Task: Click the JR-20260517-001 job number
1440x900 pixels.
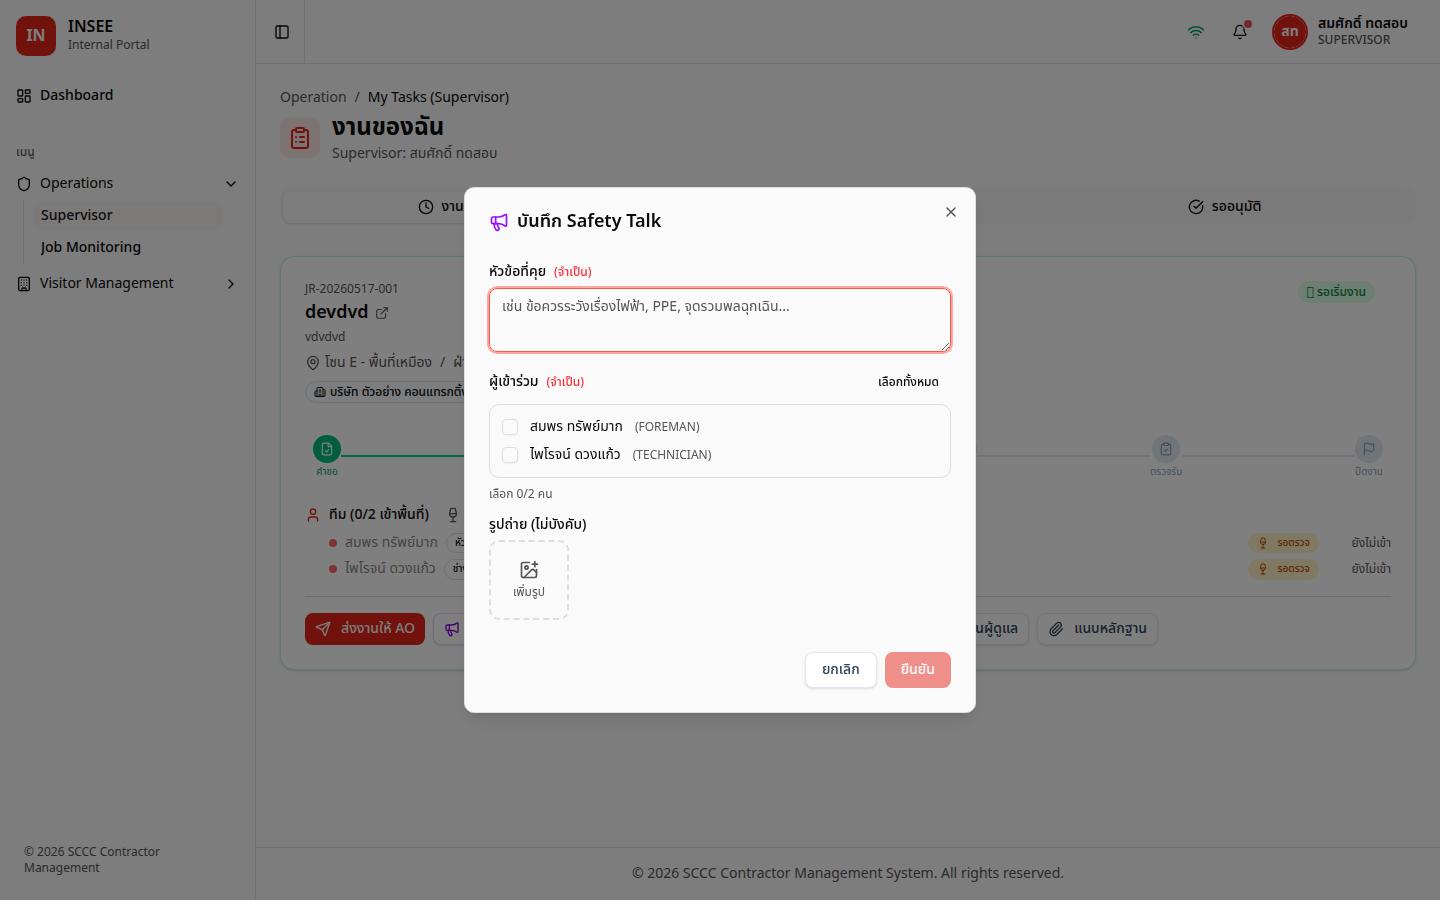Action: 351,289
